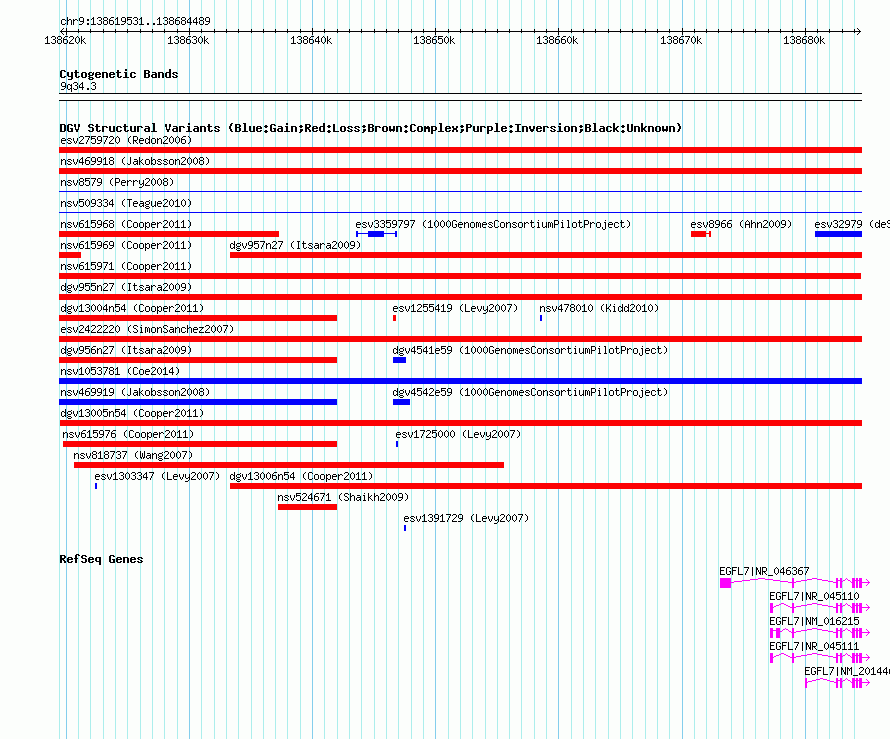
Task: Click the dgv4542e59 blue bar
Action: point(401,402)
